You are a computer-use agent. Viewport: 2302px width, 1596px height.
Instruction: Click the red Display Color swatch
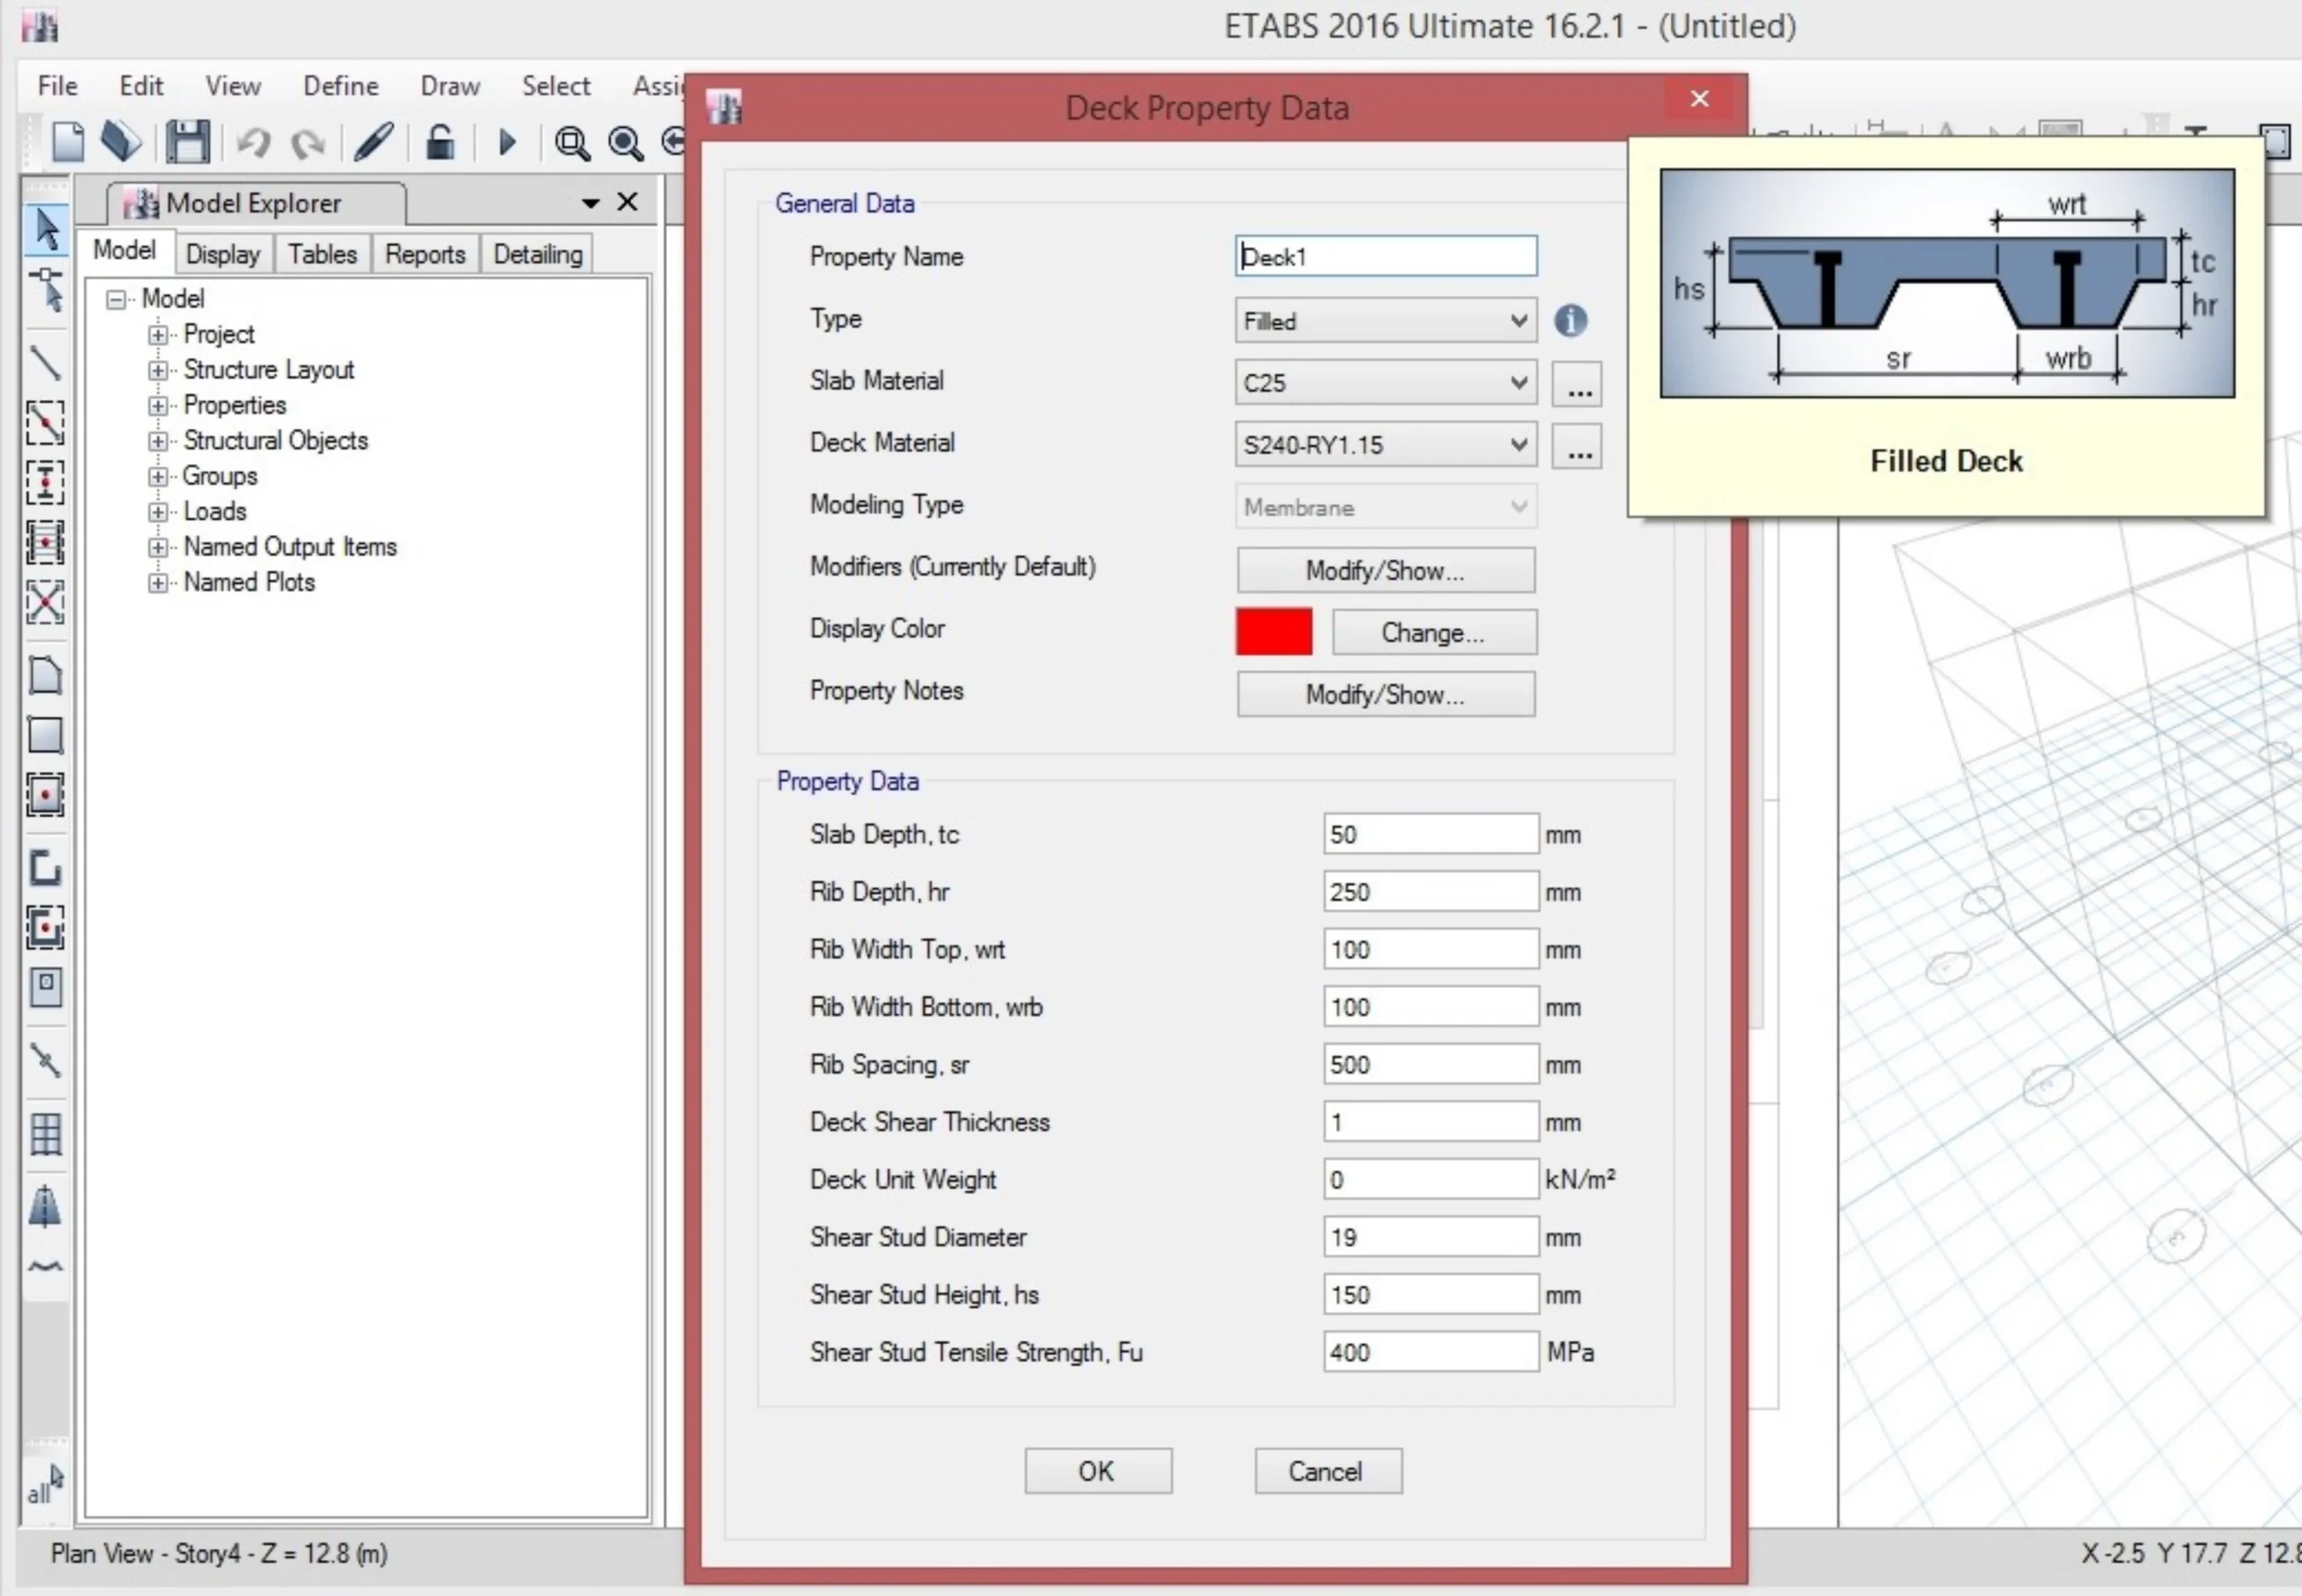pyautogui.click(x=1273, y=632)
